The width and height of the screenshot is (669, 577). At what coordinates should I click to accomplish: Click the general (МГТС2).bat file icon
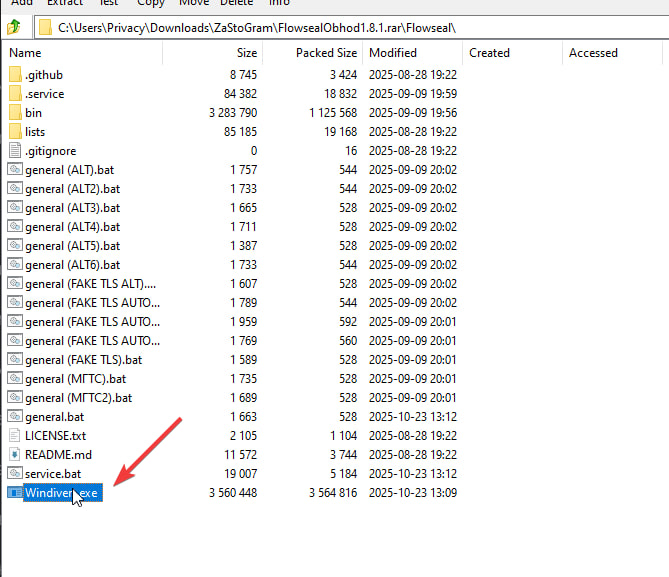[15, 397]
